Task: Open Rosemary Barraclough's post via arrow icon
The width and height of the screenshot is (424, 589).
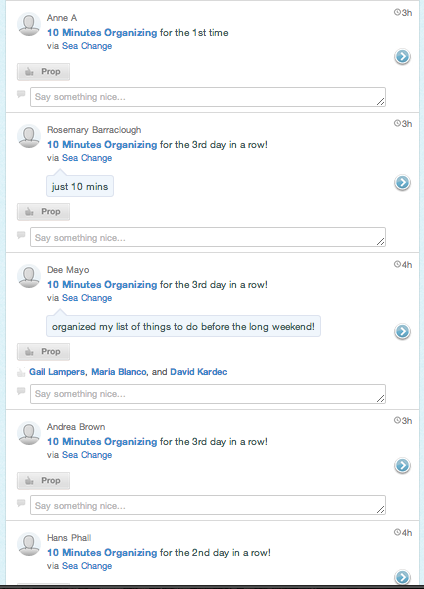Action: (x=402, y=183)
